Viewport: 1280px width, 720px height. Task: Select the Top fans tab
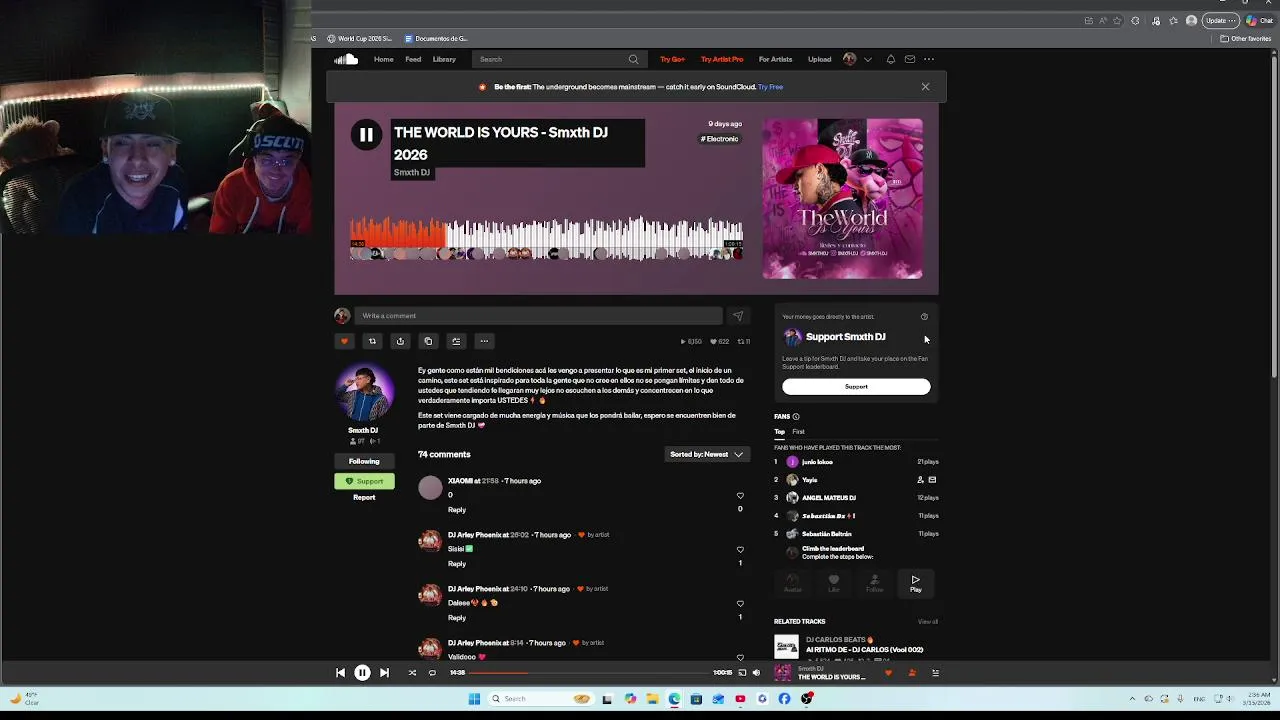779,432
